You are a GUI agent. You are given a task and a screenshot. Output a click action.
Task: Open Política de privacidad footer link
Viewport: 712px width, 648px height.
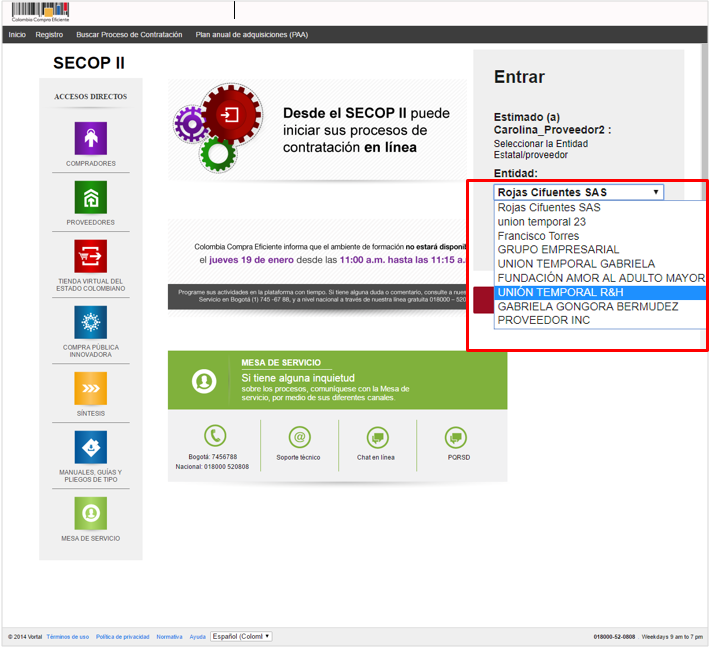pyautogui.click(x=123, y=637)
